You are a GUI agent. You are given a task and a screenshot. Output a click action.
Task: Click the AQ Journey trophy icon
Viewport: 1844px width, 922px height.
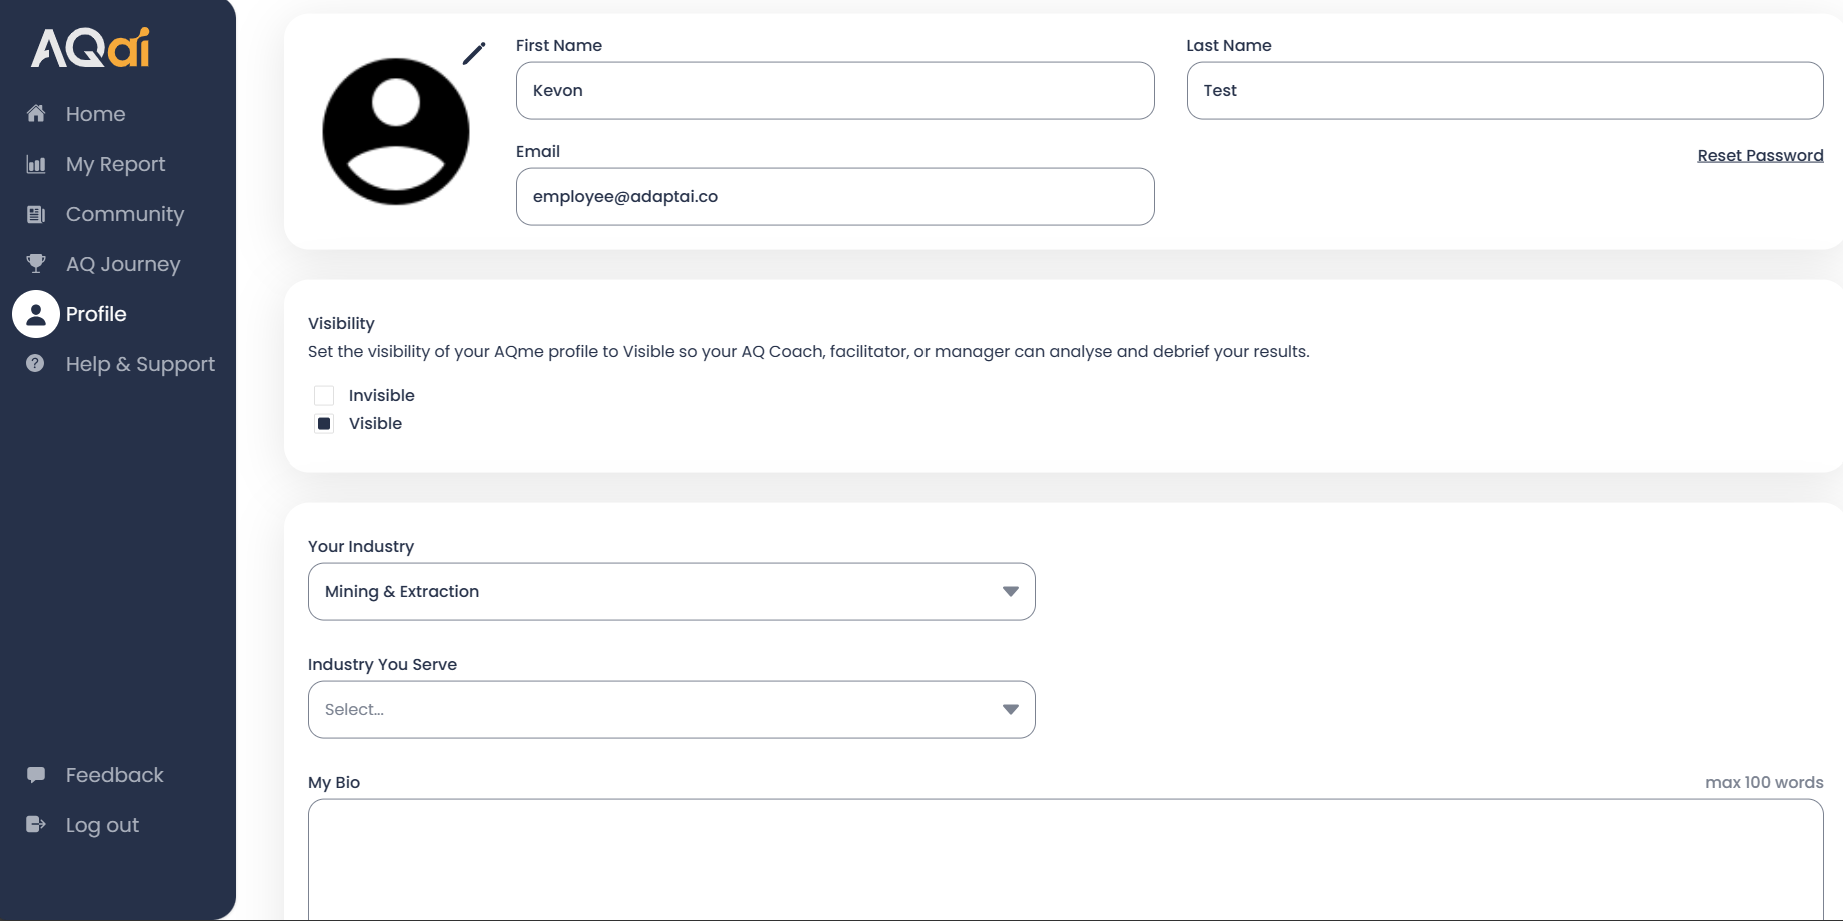click(x=36, y=264)
